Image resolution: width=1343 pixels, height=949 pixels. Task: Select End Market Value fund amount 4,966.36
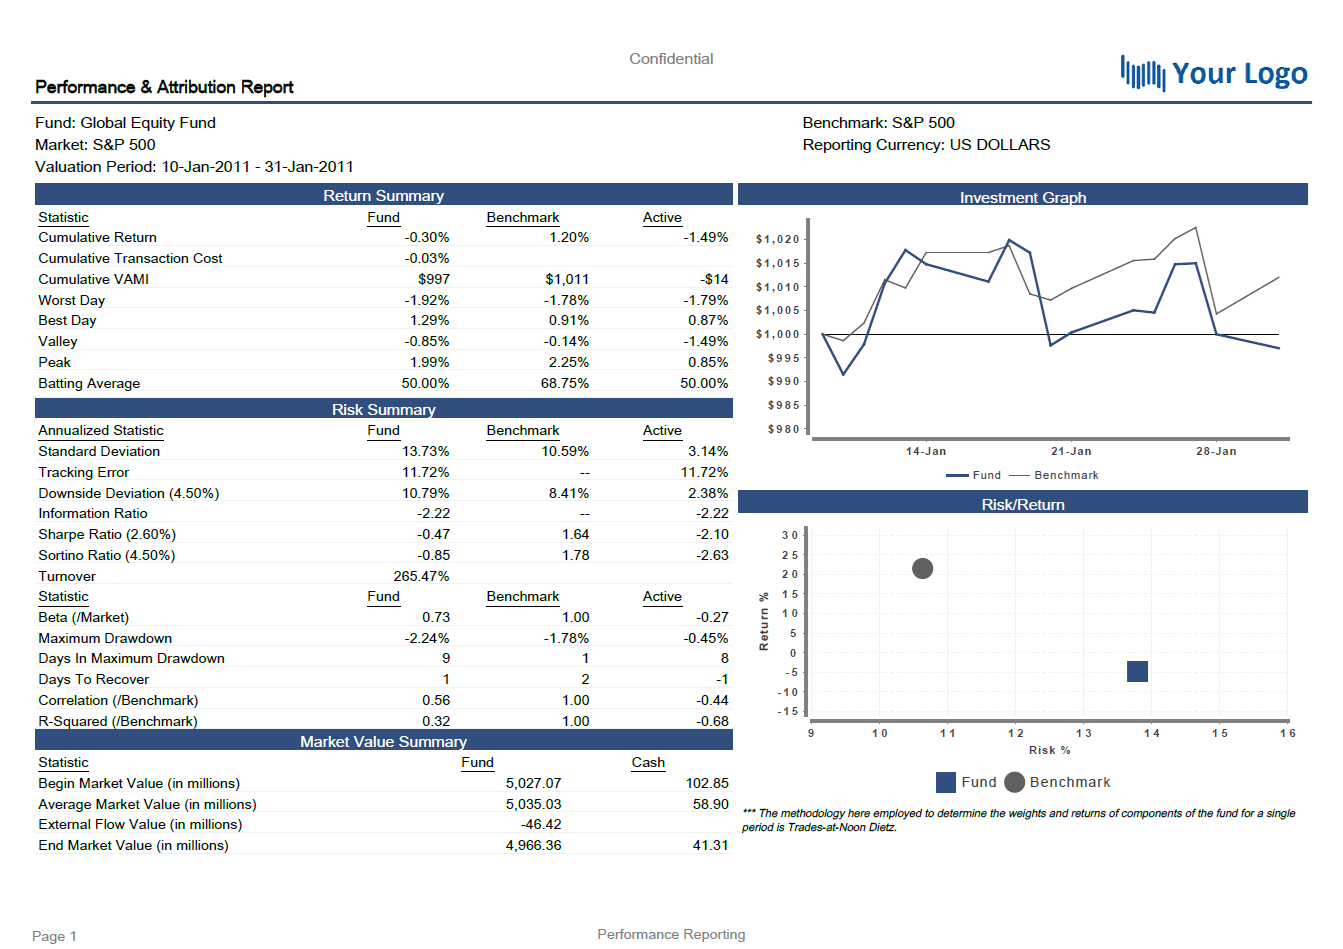pos(533,845)
